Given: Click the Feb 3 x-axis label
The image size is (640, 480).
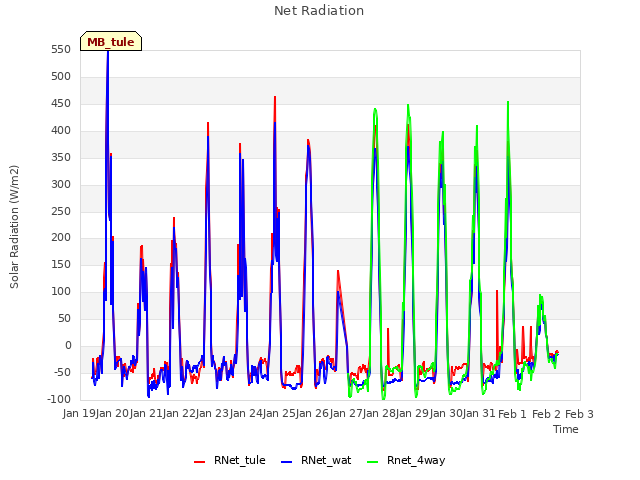Looking at the screenshot, I should point(580,414).
